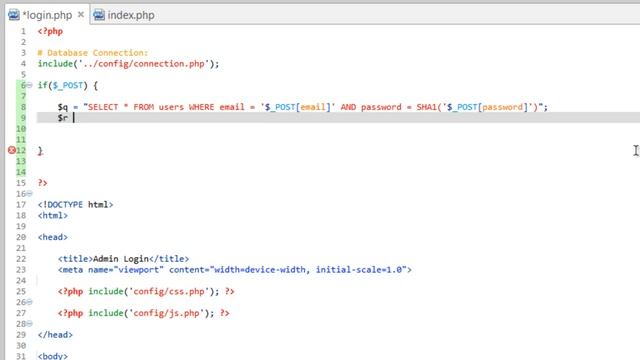The height and width of the screenshot is (360, 640).
Task: Click the PHP file icon on index.php tab
Action: [x=99, y=15]
